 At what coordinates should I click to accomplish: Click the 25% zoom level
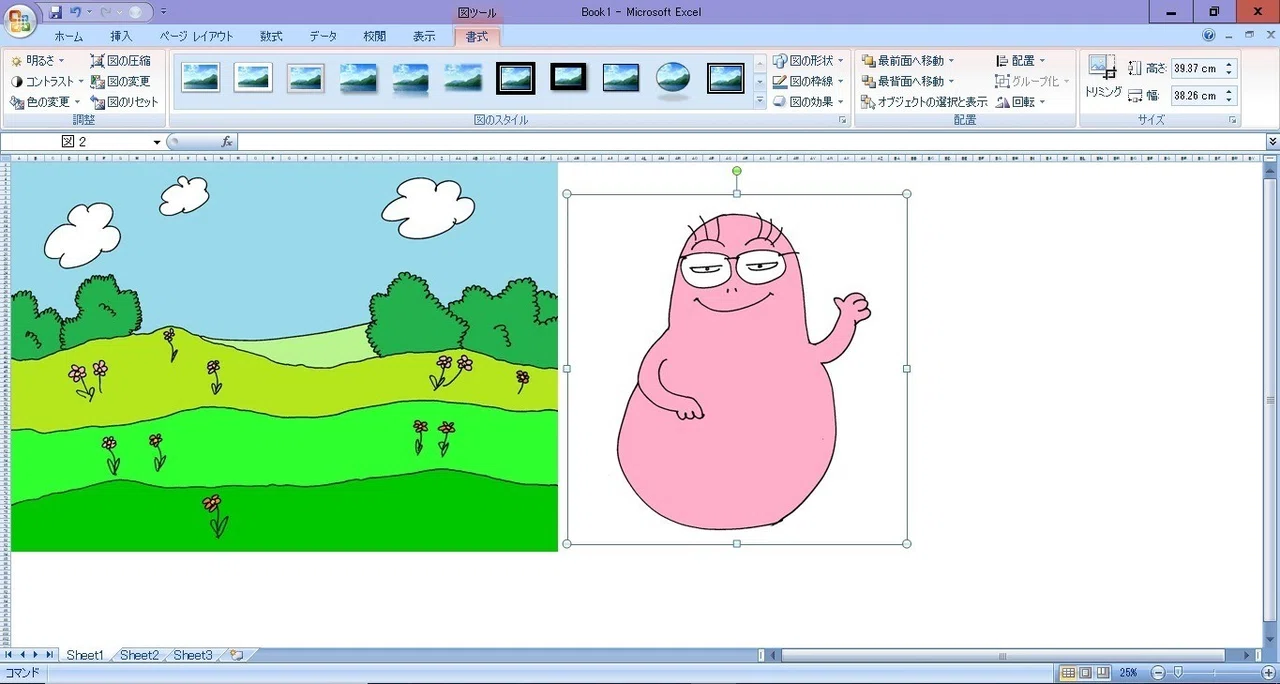click(x=1128, y=673)
